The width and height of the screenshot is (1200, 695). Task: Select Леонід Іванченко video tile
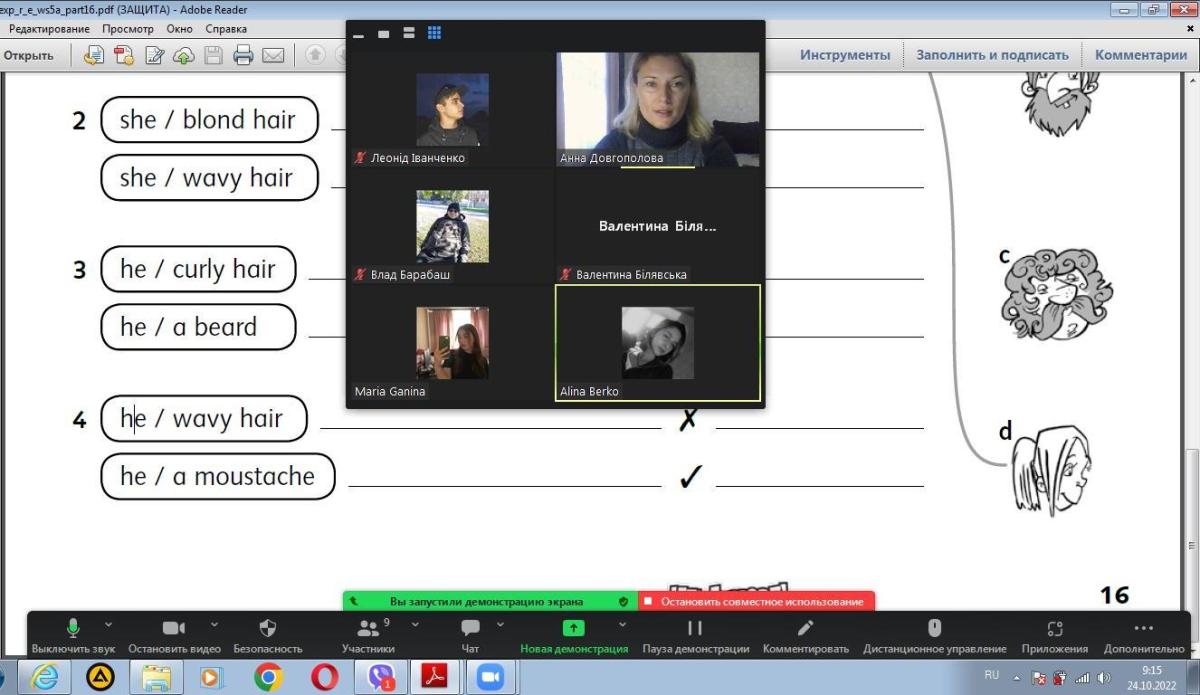[x=452, y=109]
